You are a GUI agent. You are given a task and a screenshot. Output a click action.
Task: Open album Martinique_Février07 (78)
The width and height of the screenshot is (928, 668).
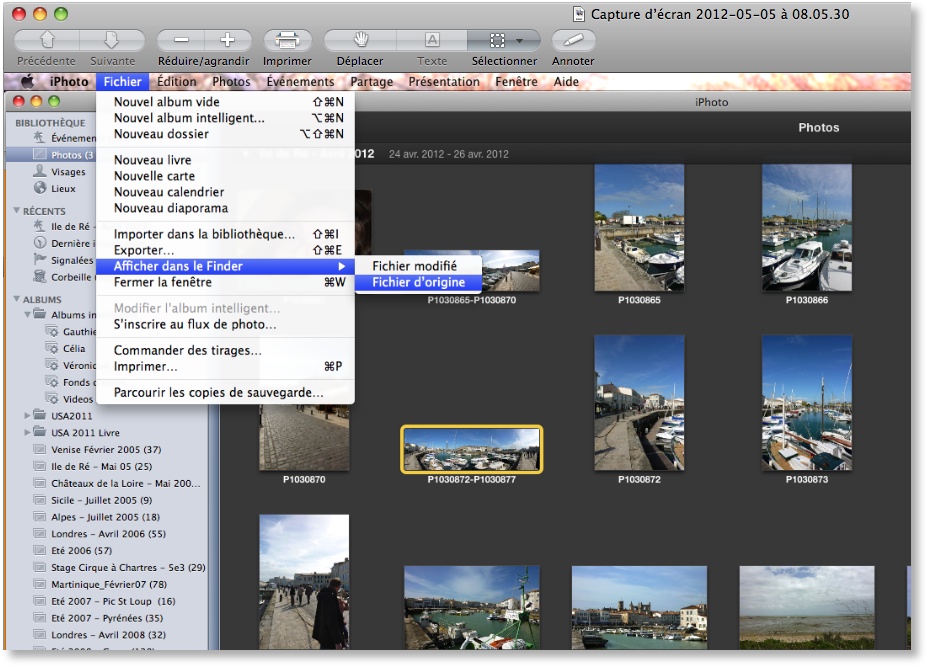[x=109, y=584]
